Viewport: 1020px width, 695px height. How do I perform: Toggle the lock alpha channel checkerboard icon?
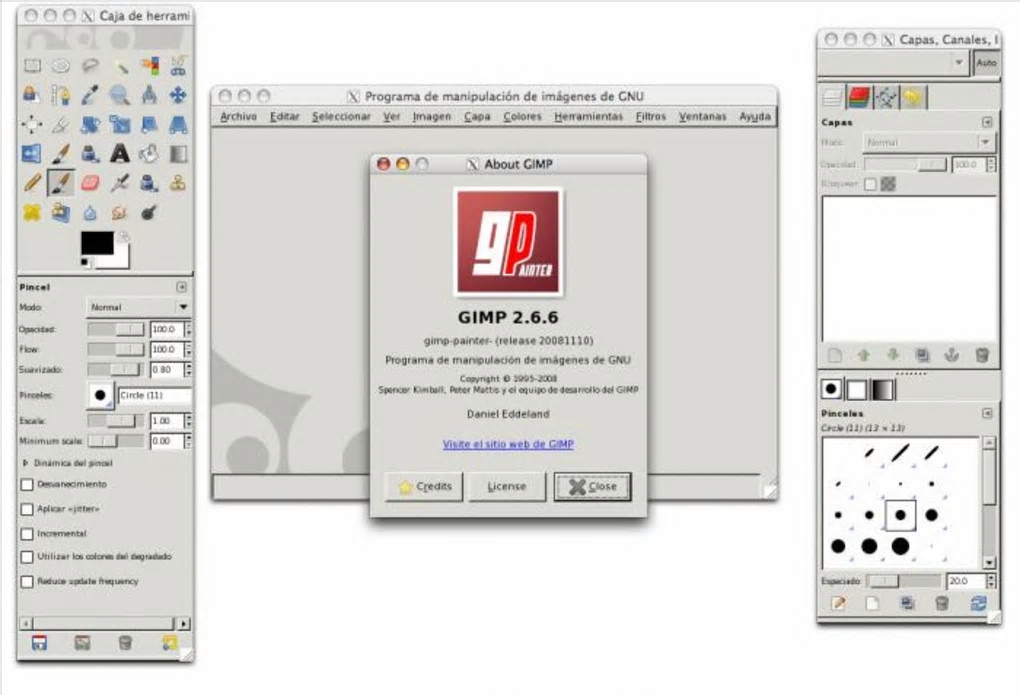pyautogui.click(x=888, y=184)
